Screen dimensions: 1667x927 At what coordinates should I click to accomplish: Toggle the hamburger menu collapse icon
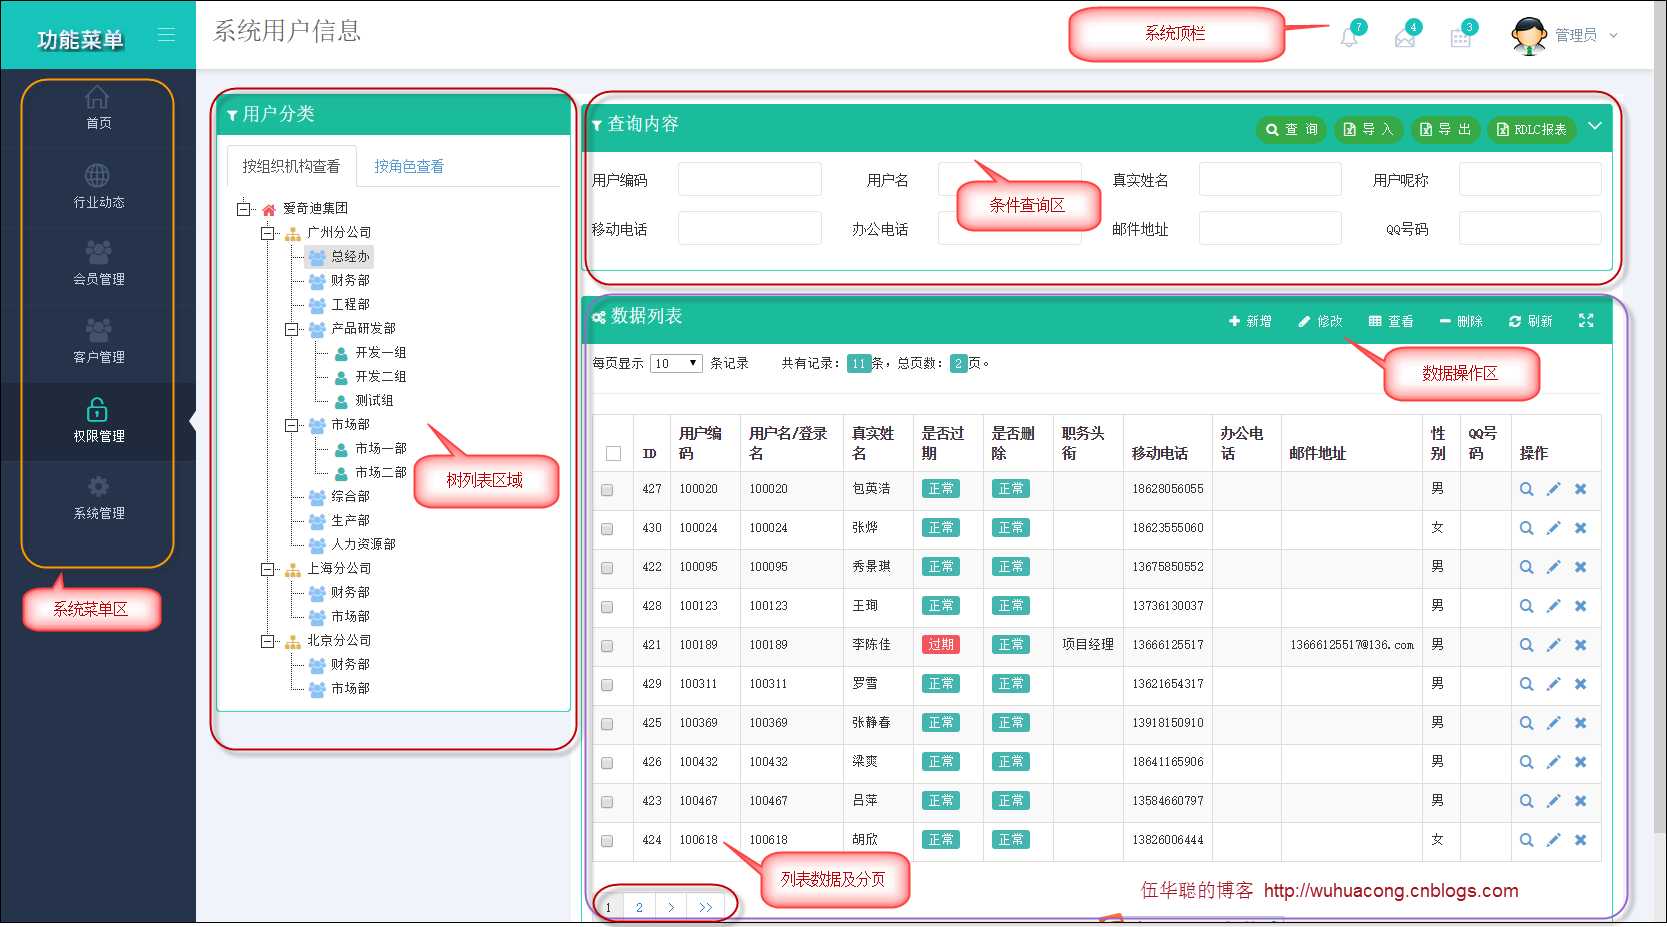(166, 35)
